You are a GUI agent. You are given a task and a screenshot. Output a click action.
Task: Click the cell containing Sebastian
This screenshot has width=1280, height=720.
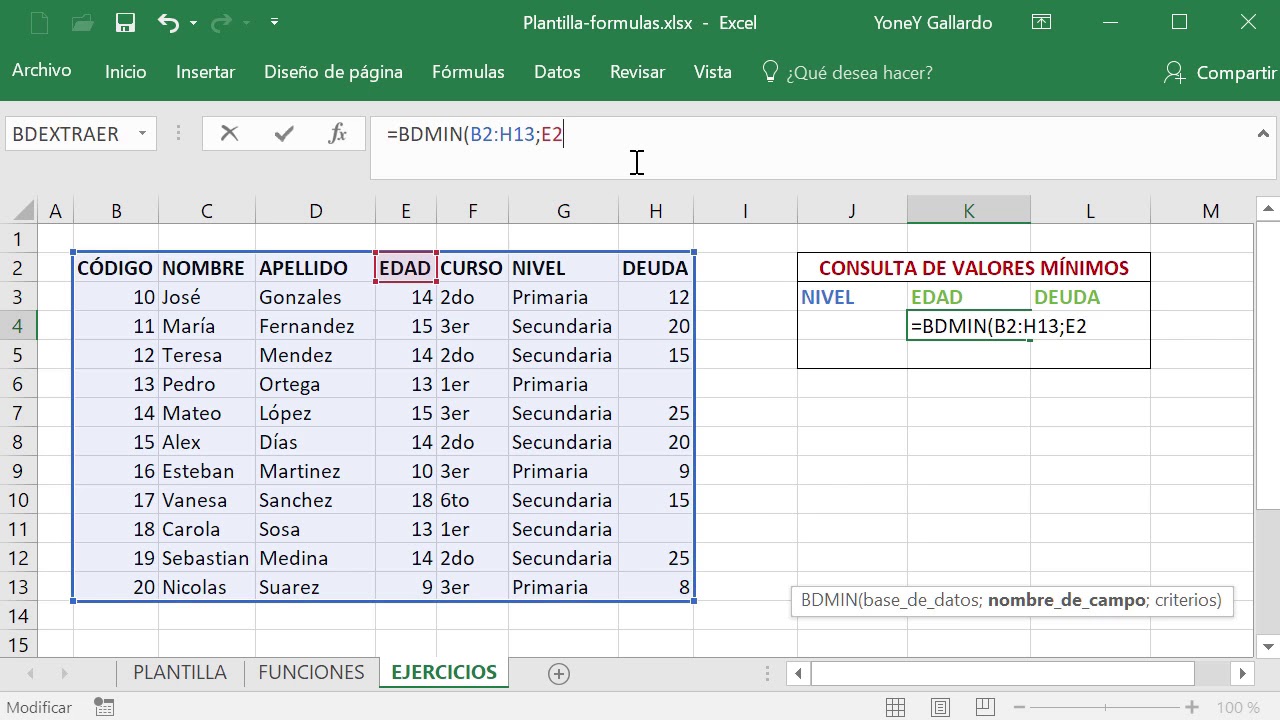tap(206, 558)
